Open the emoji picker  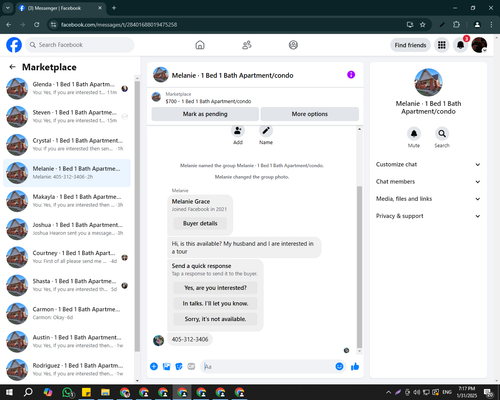[339, 367]
